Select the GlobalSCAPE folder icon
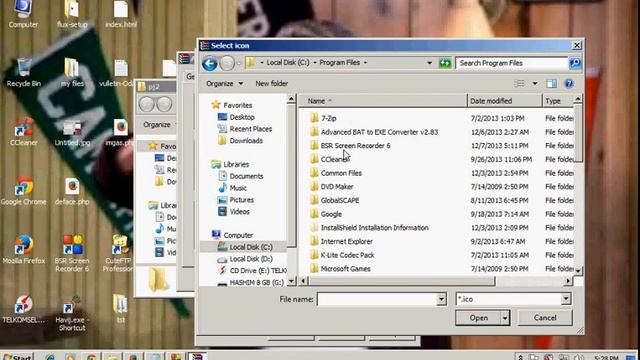The width and height of the screenshot is (640, 360). coord(314,200)
